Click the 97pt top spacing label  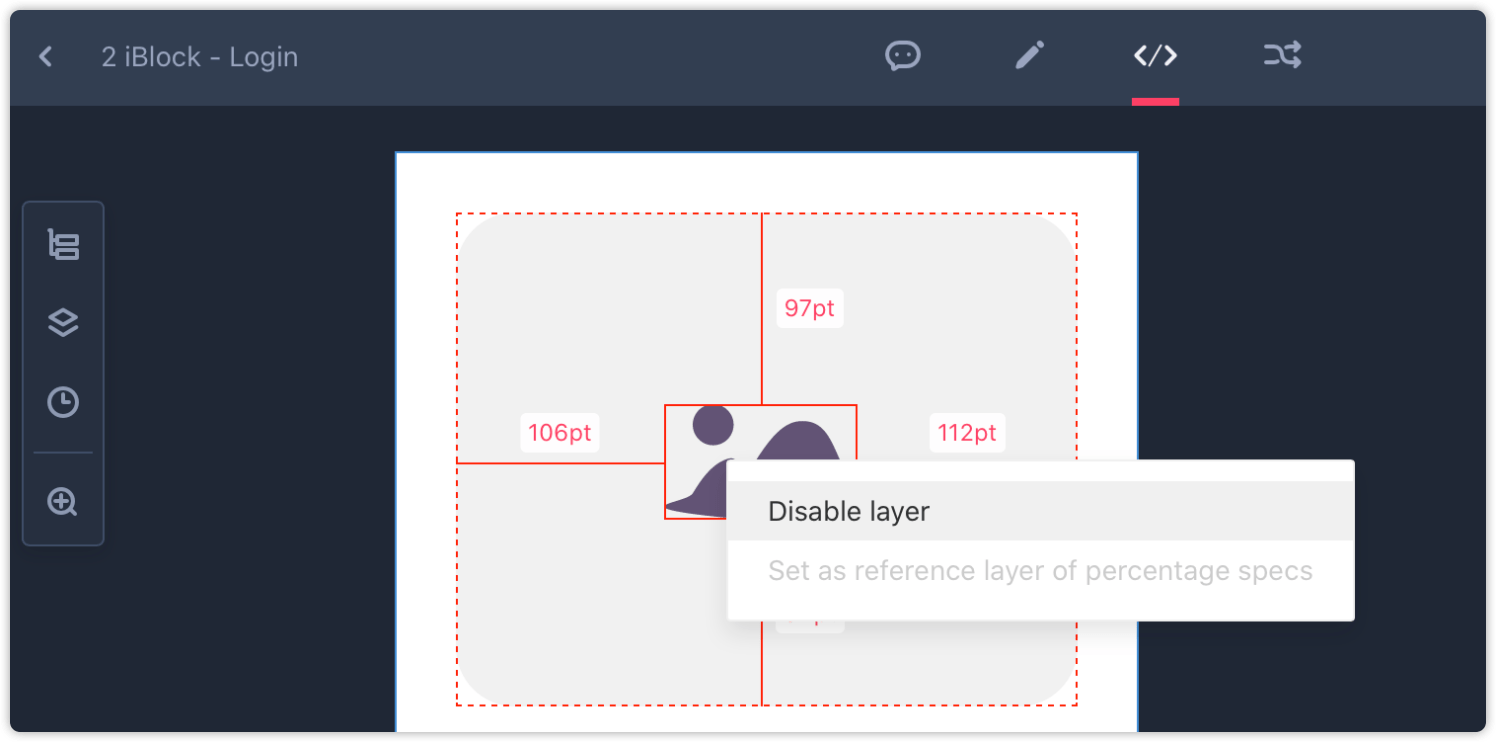pyautogui.click(x=809, y=308)
